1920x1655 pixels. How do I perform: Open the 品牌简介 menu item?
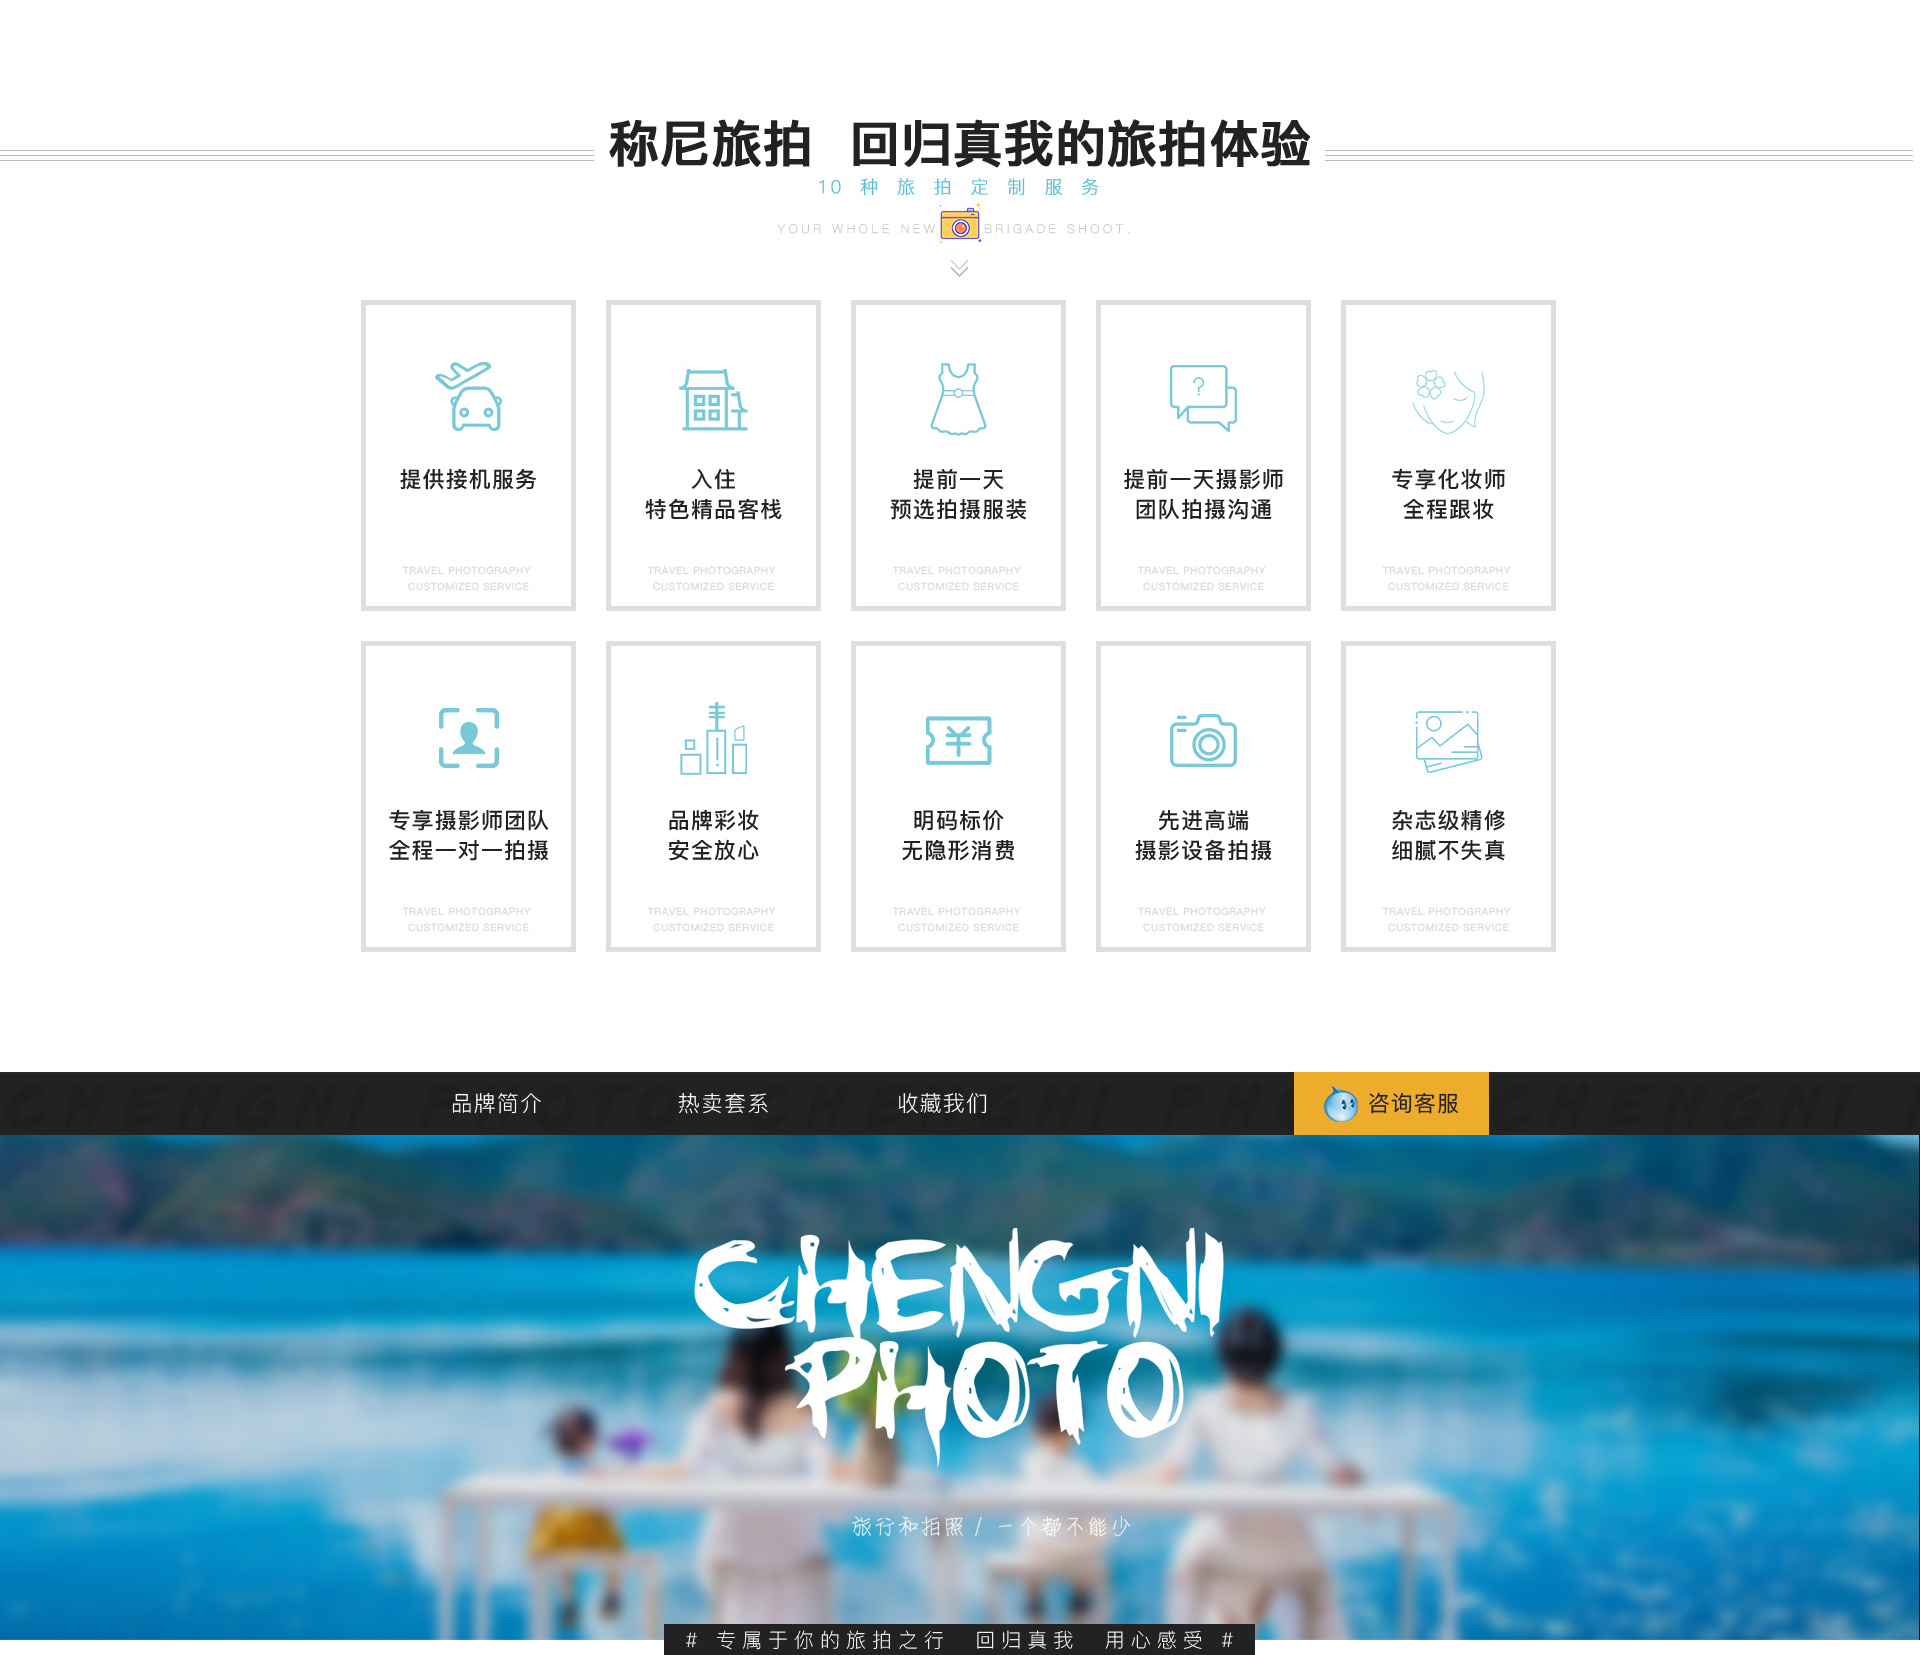497,1103
